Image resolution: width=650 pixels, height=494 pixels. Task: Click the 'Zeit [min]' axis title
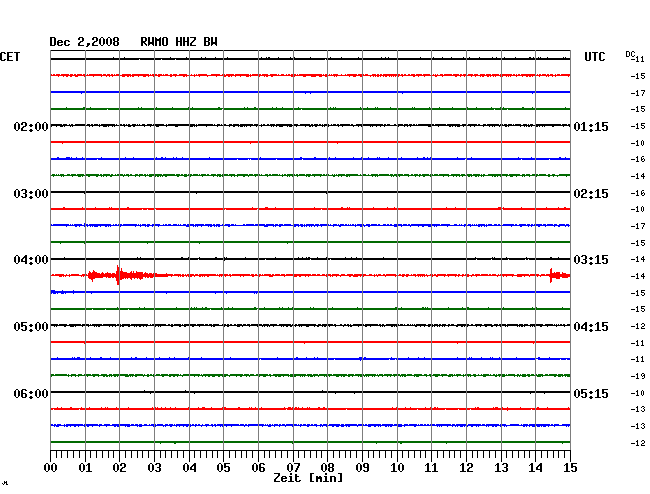[x=308, y=478]
